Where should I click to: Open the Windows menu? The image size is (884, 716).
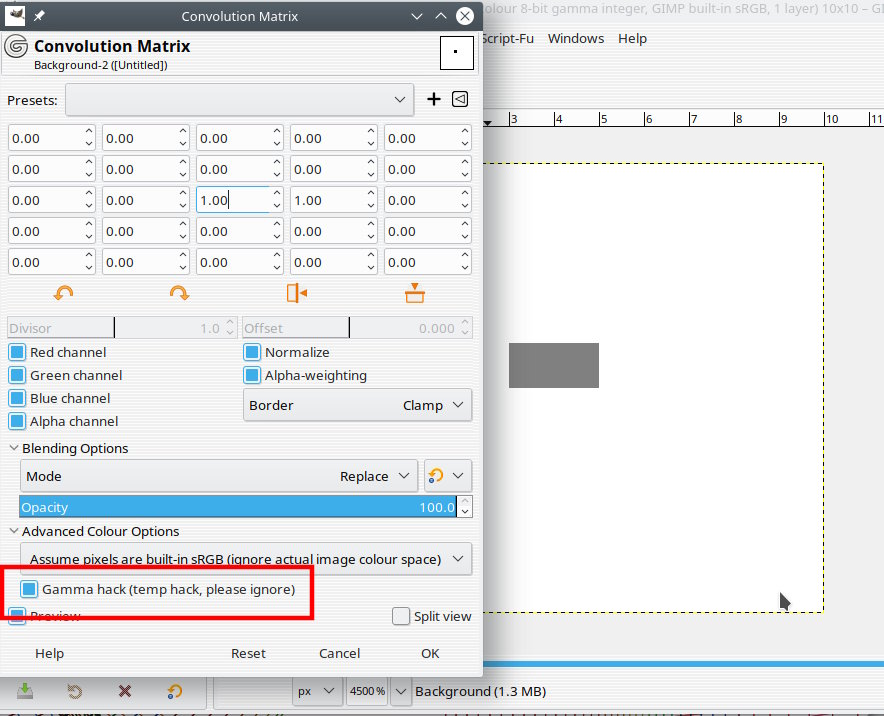tap(576, 38)
